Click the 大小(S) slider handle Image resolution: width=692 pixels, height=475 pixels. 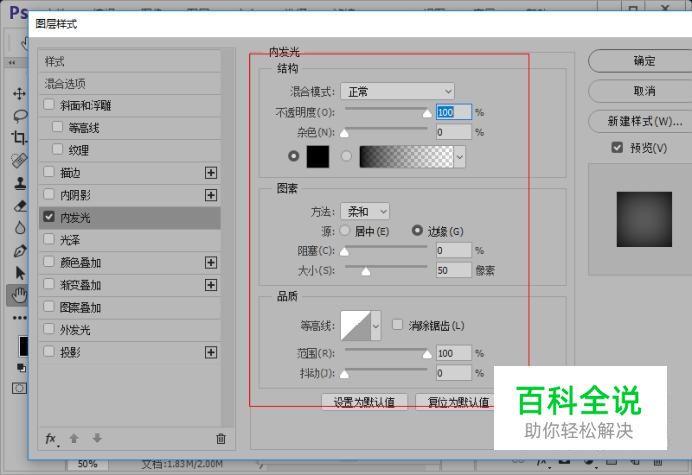[365, 271]
